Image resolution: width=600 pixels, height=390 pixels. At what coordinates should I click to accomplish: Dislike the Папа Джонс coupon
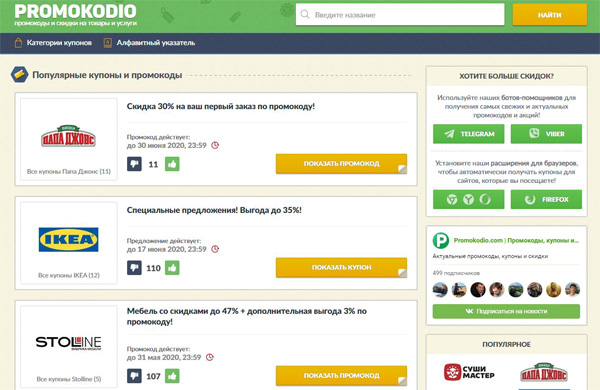pyautogui.click(x=134, y=164)
